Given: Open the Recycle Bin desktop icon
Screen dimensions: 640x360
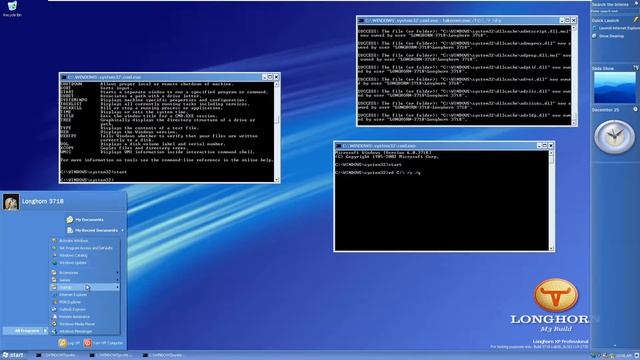Looking at the screenshot, I should point(12,9).
